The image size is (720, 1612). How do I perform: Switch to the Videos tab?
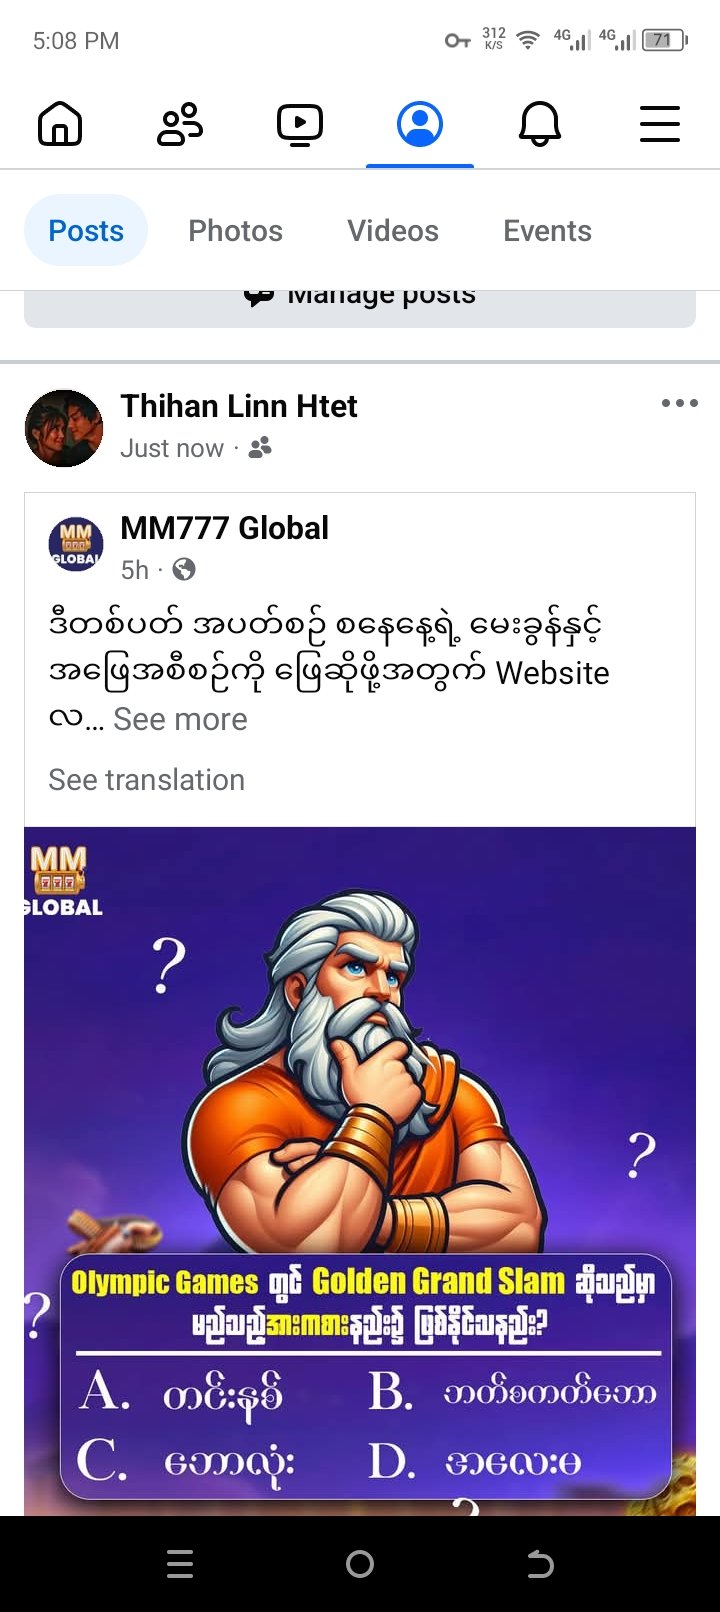point(393,231)
